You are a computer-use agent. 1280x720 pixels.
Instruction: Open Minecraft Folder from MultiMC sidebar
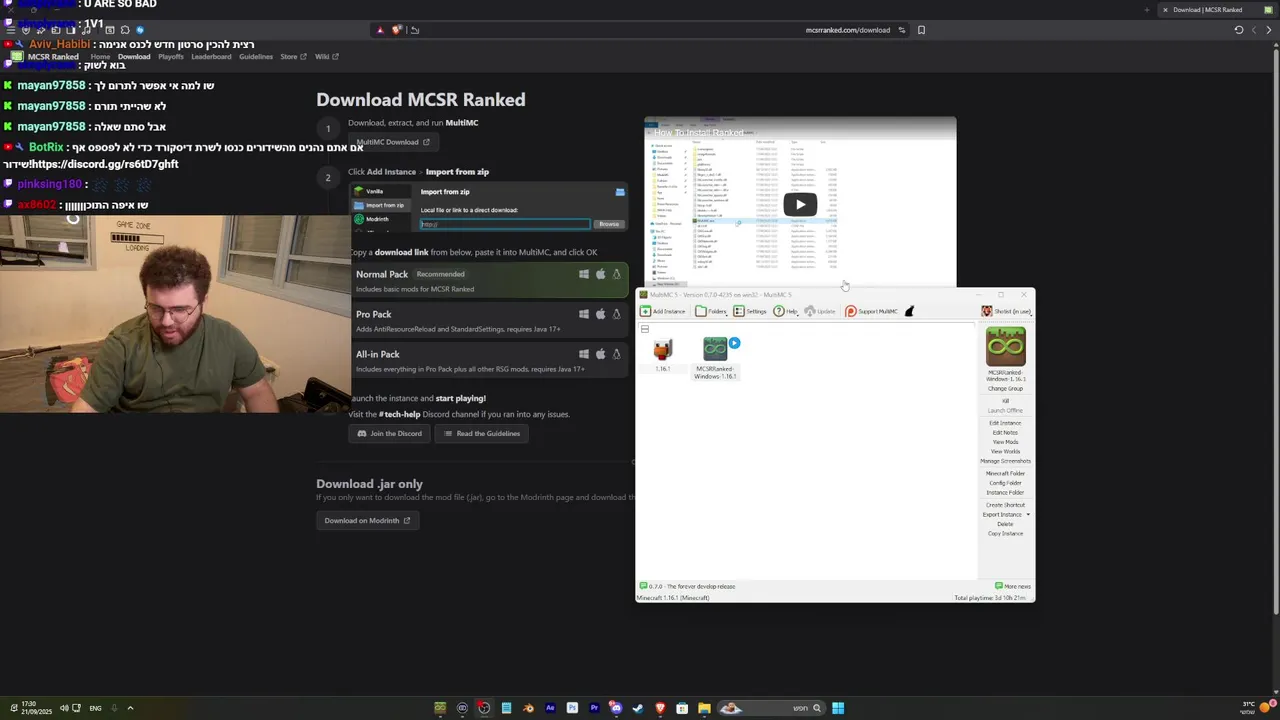pos(1005,473)
